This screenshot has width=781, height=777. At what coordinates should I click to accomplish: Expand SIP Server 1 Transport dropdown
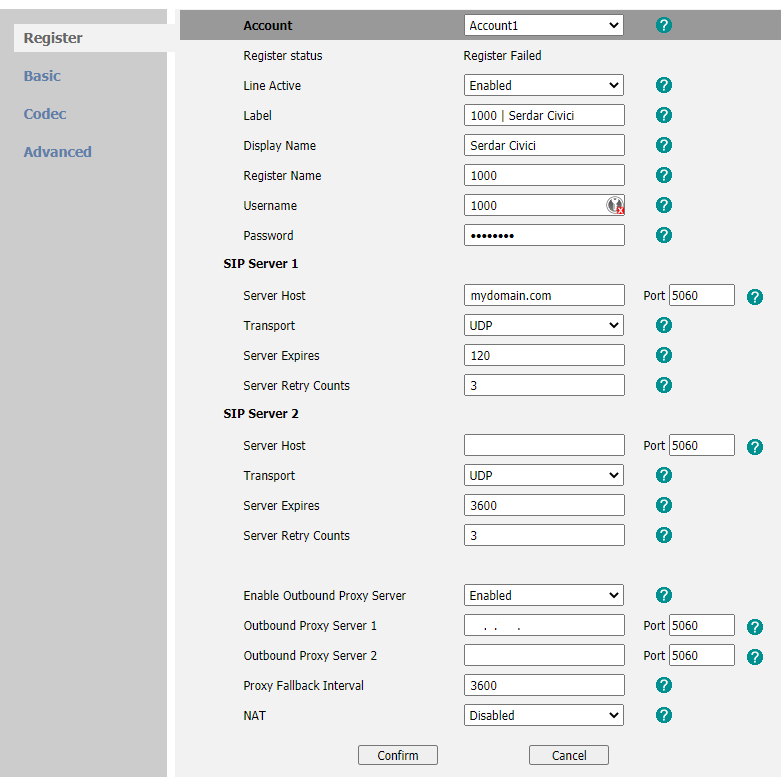point(543,326)
